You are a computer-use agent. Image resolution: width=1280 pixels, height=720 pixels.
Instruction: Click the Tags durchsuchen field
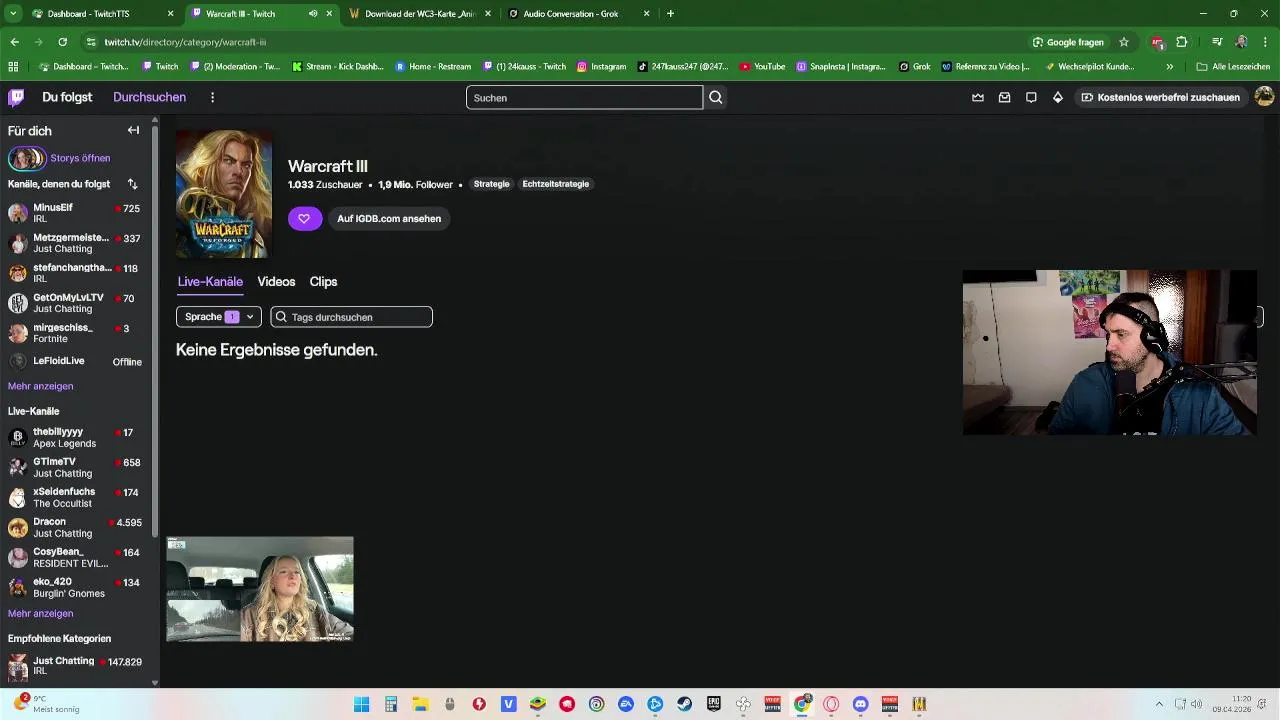351,317
